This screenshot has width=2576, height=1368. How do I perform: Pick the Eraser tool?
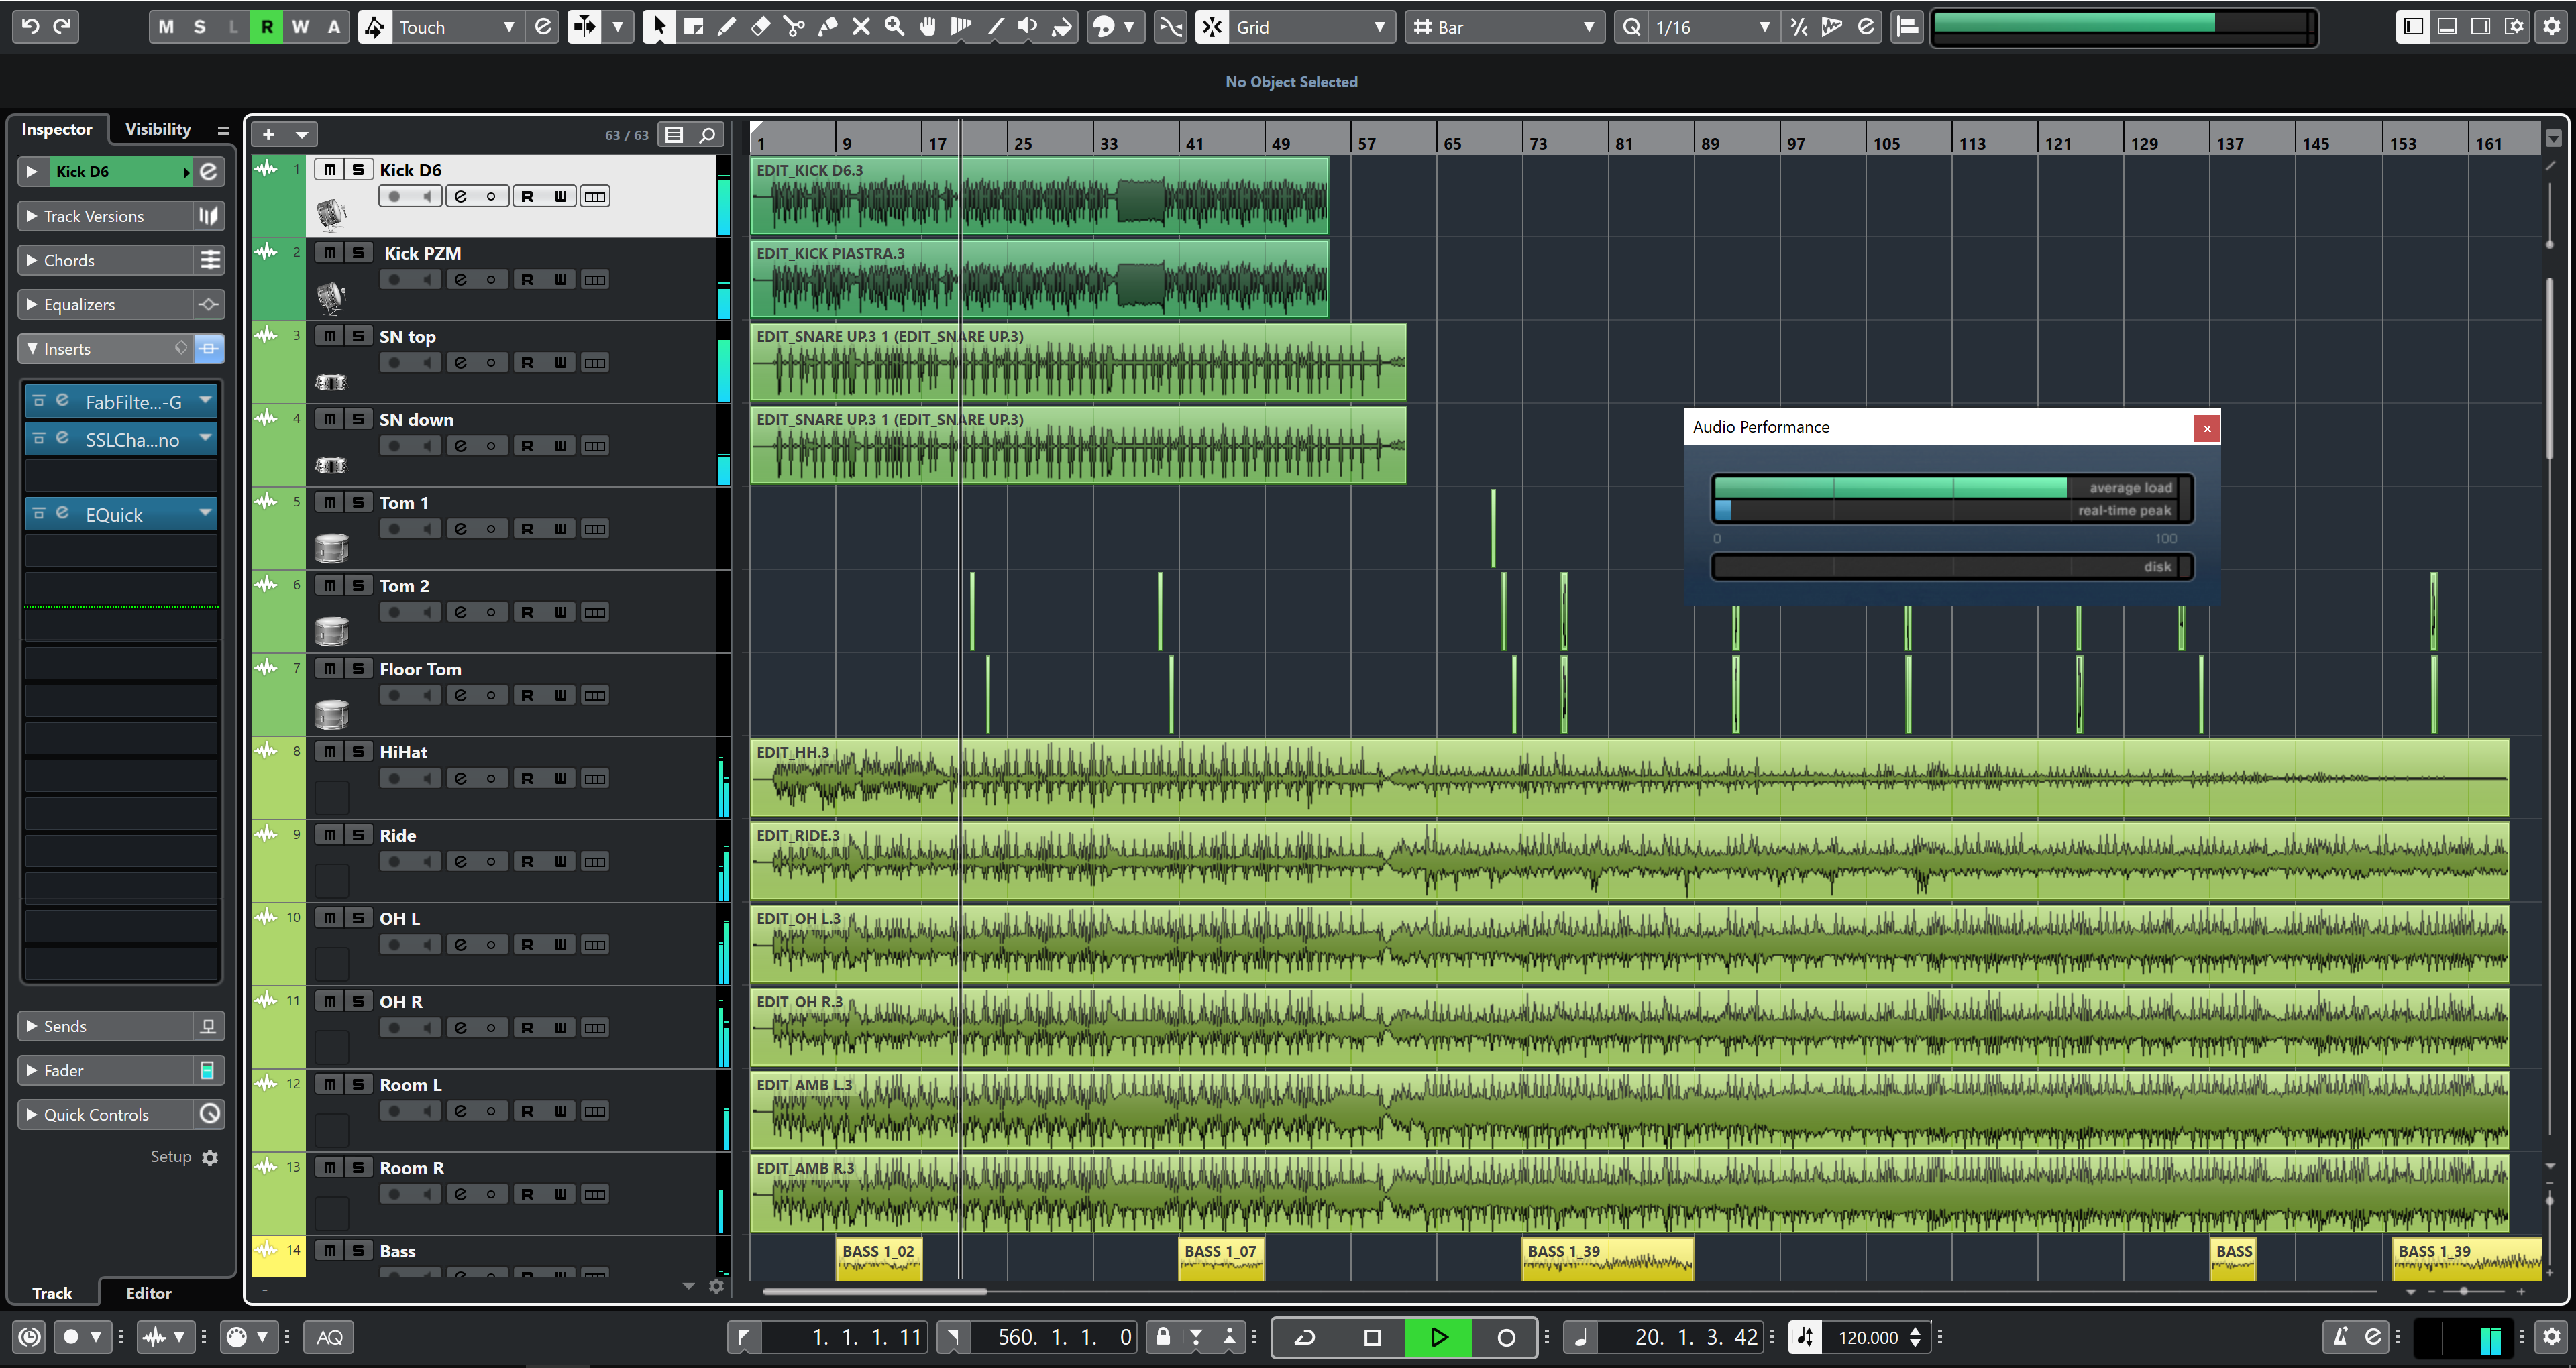click(x=761, y=27)
